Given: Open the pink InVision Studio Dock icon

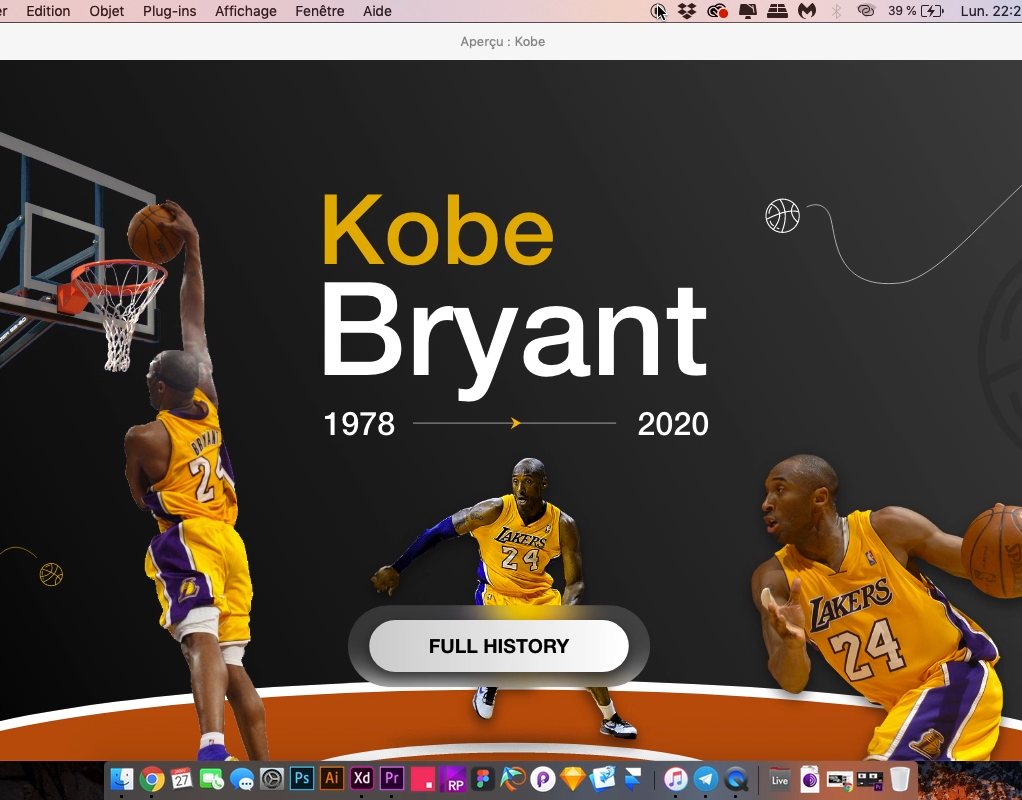Looking at the screenshot, I should click(x=422, y=779).
